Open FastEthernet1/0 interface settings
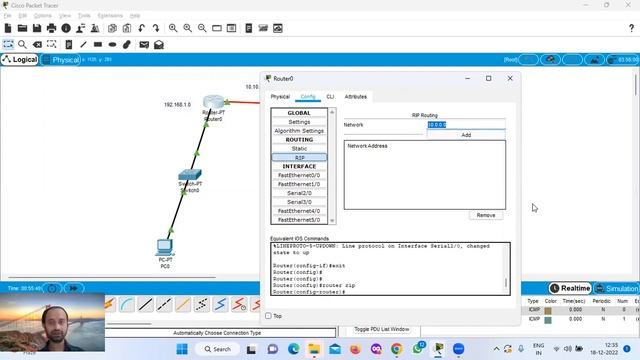The height and width of the screenshot is (360, 640). 299,184
